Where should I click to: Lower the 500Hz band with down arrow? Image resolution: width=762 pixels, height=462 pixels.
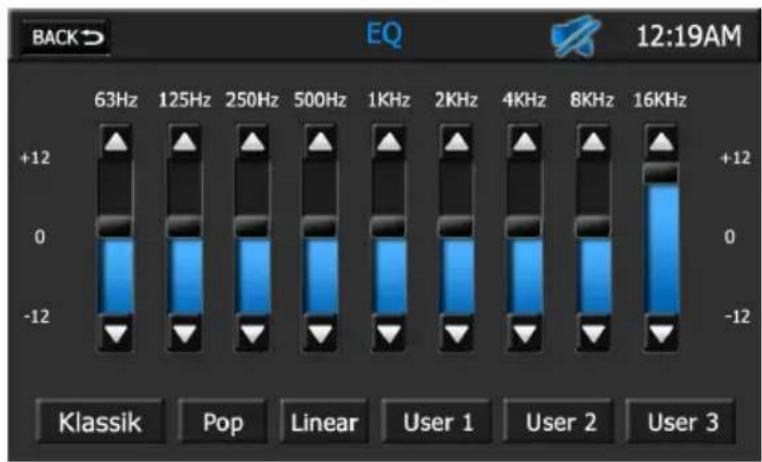tap(321, 333)
